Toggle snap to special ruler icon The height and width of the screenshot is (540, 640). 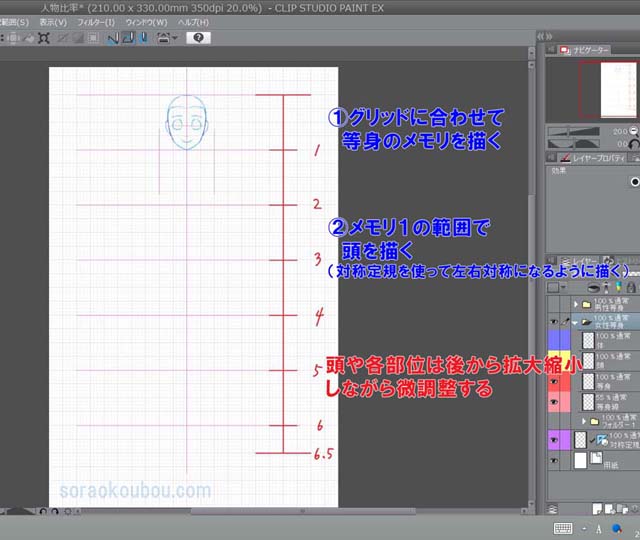point(129,38)
